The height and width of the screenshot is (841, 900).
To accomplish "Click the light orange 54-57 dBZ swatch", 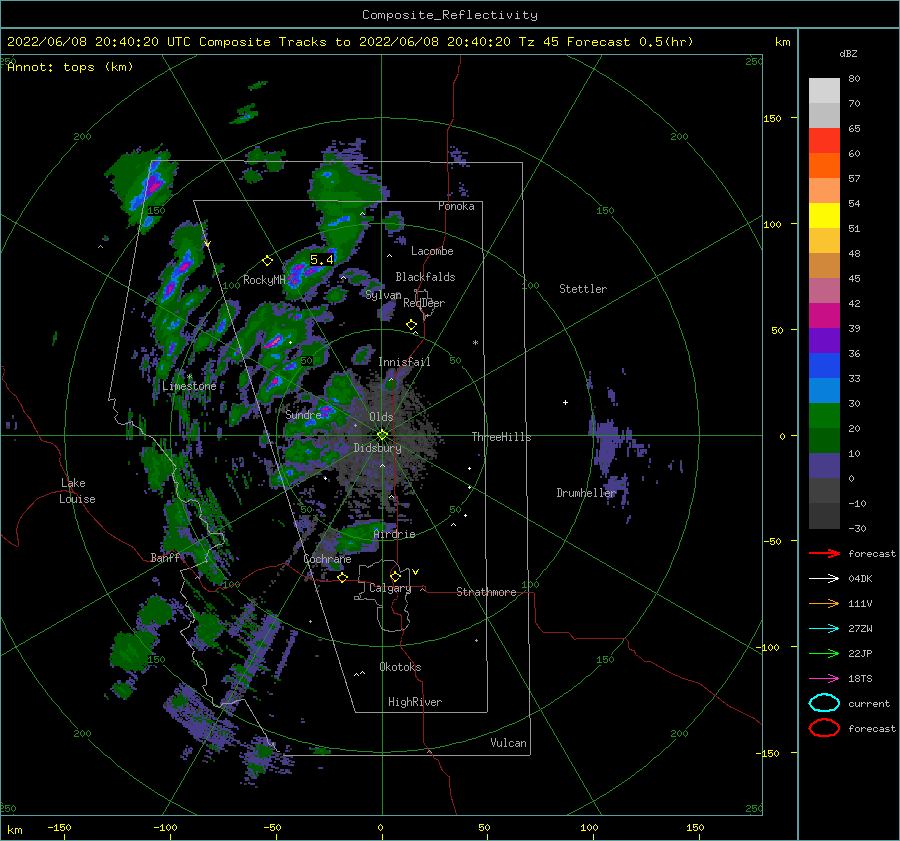I will tap(824, 191).
